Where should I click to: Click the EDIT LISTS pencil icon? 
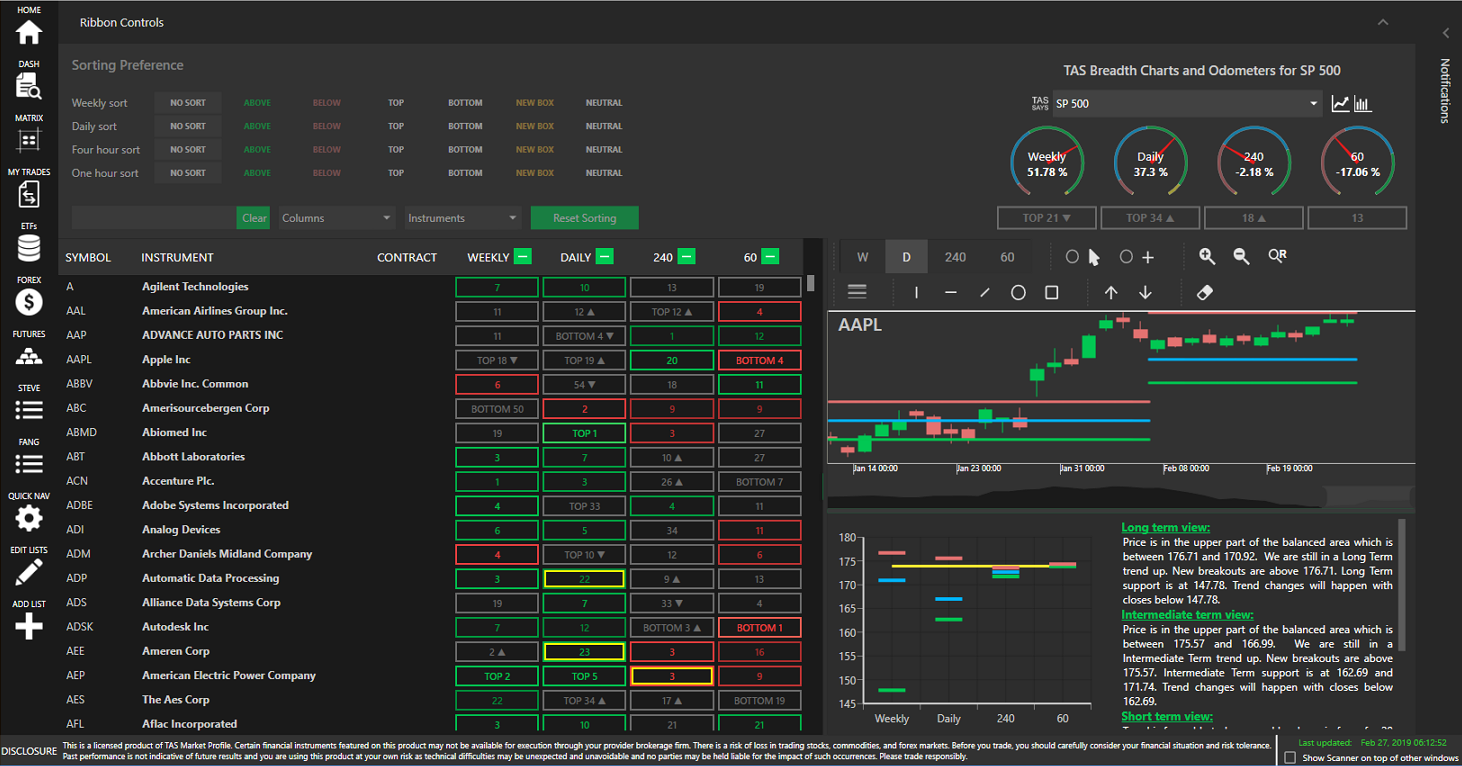[29, 572]
